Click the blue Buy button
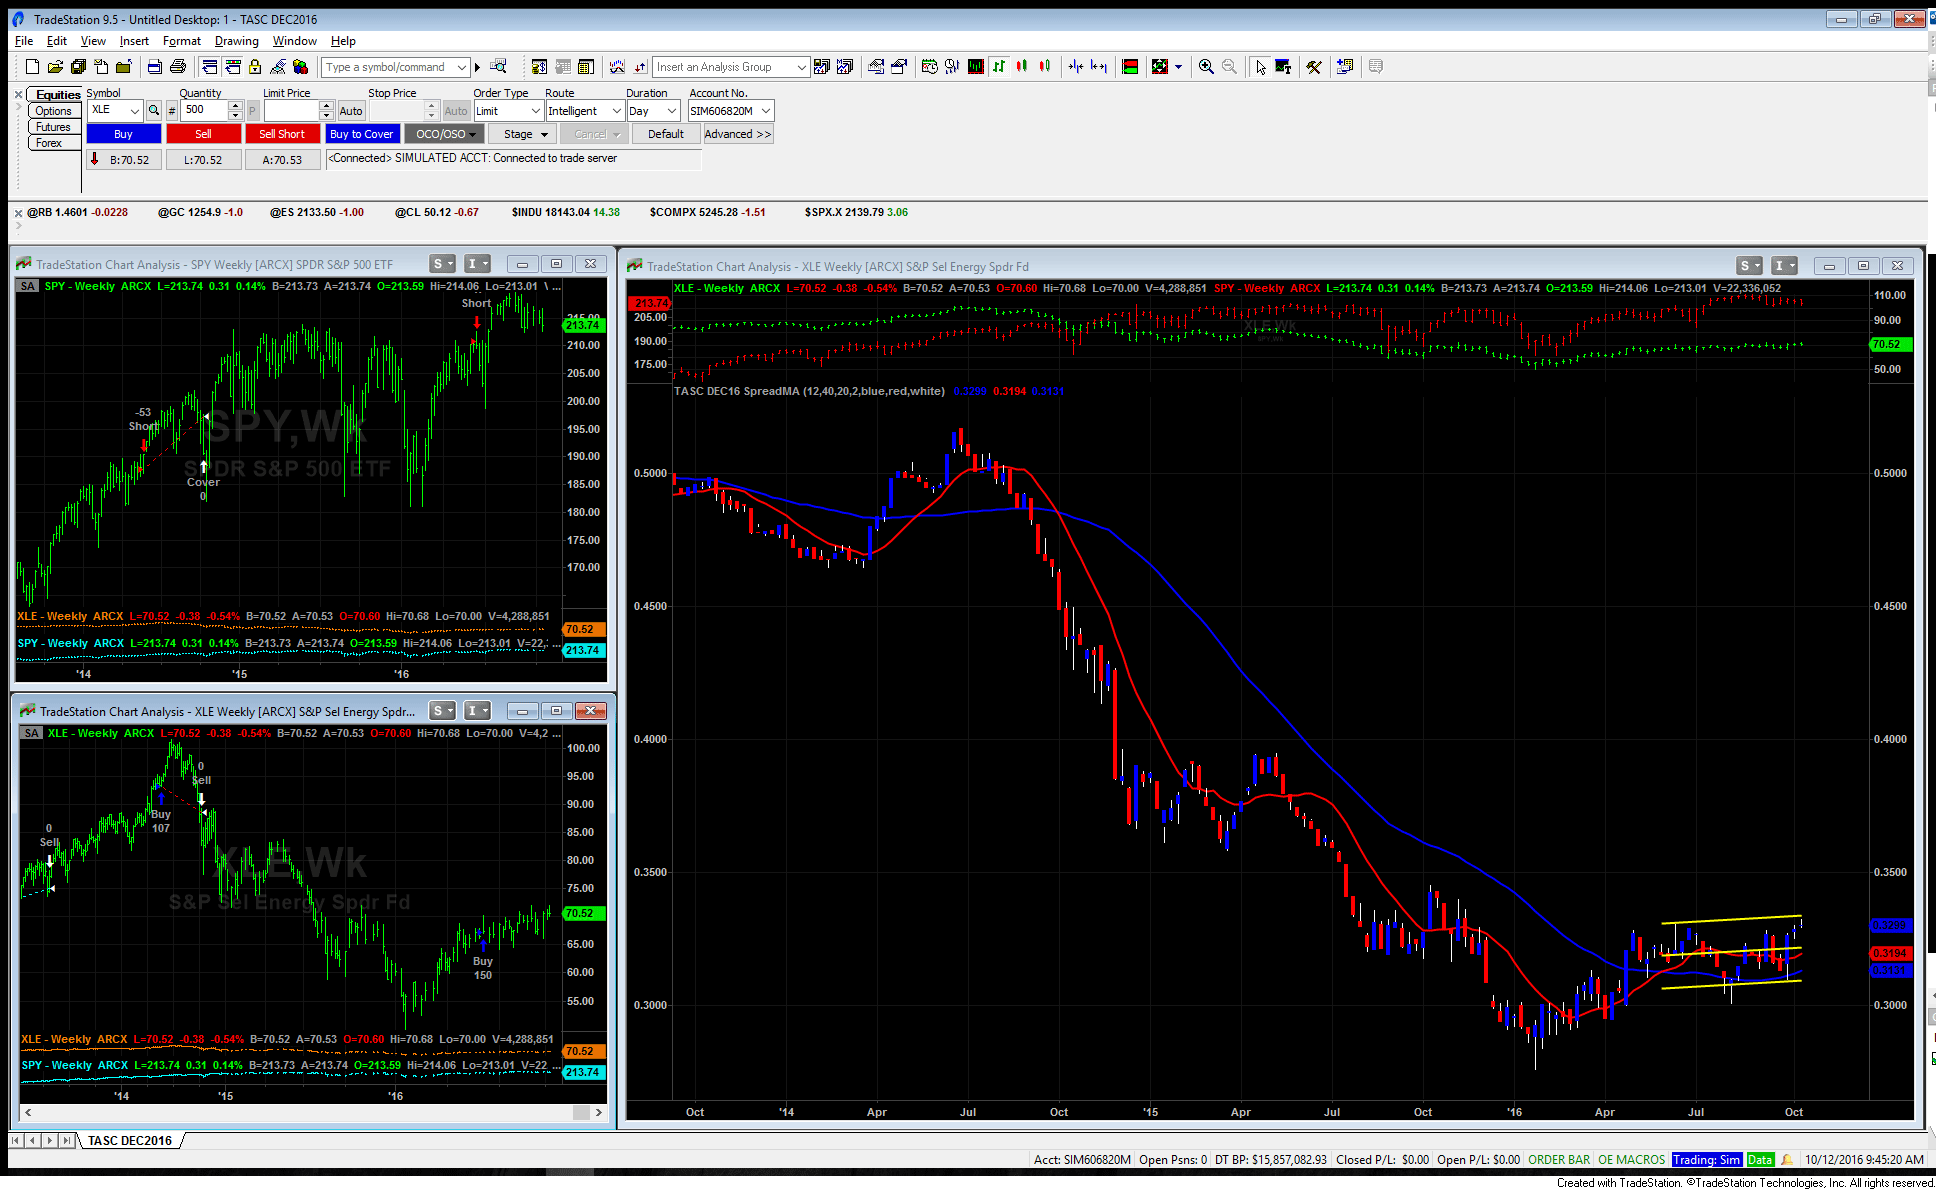1936x1189 pixels. [123, 134]
